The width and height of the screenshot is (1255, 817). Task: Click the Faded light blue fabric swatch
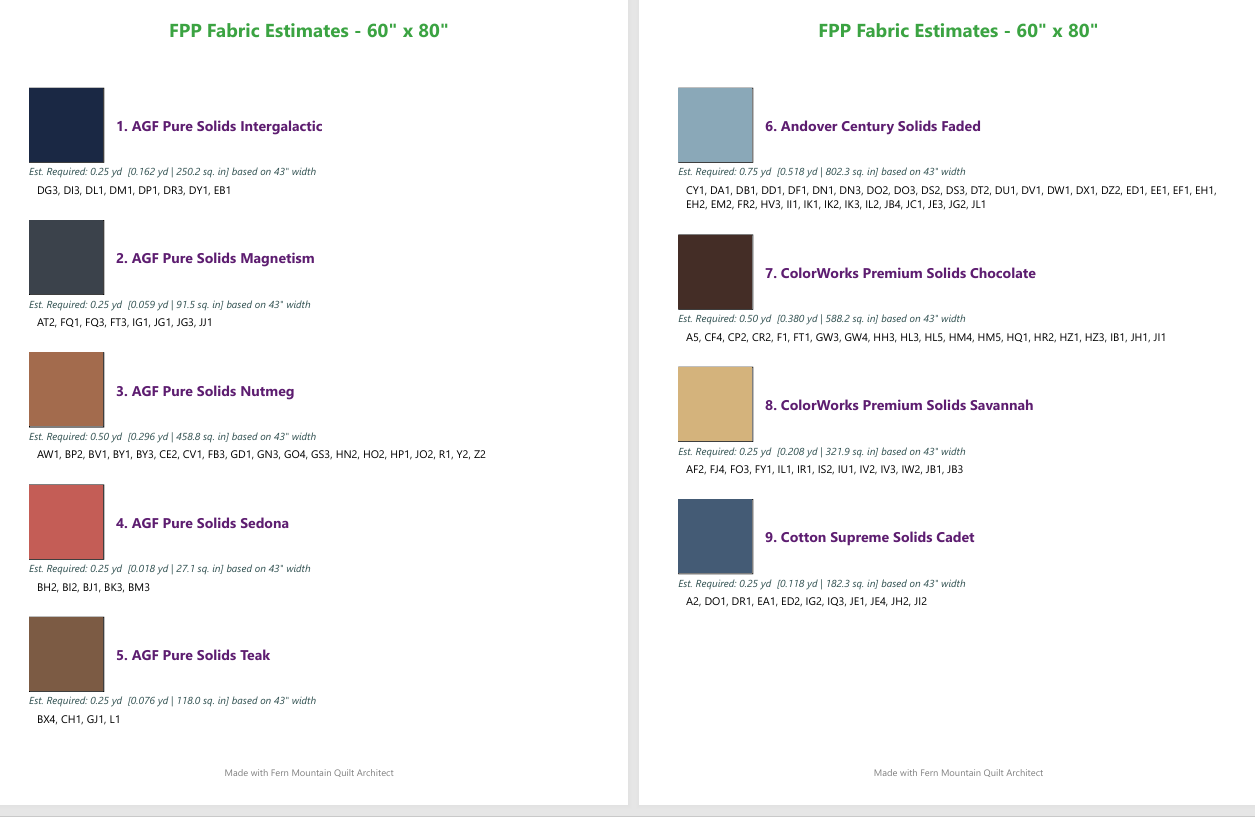tap(715, 125)
